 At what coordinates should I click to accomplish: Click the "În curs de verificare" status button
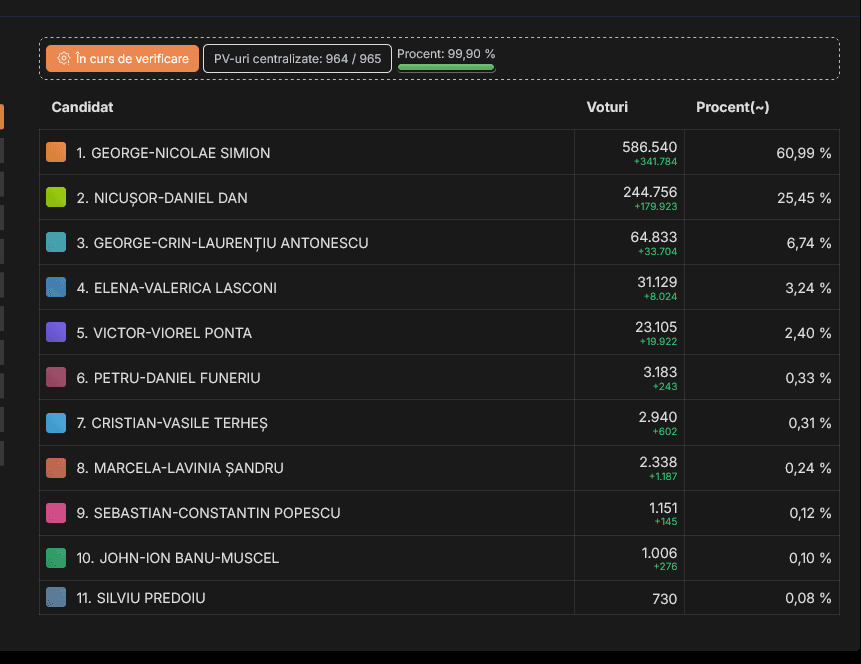pos(122,59)
